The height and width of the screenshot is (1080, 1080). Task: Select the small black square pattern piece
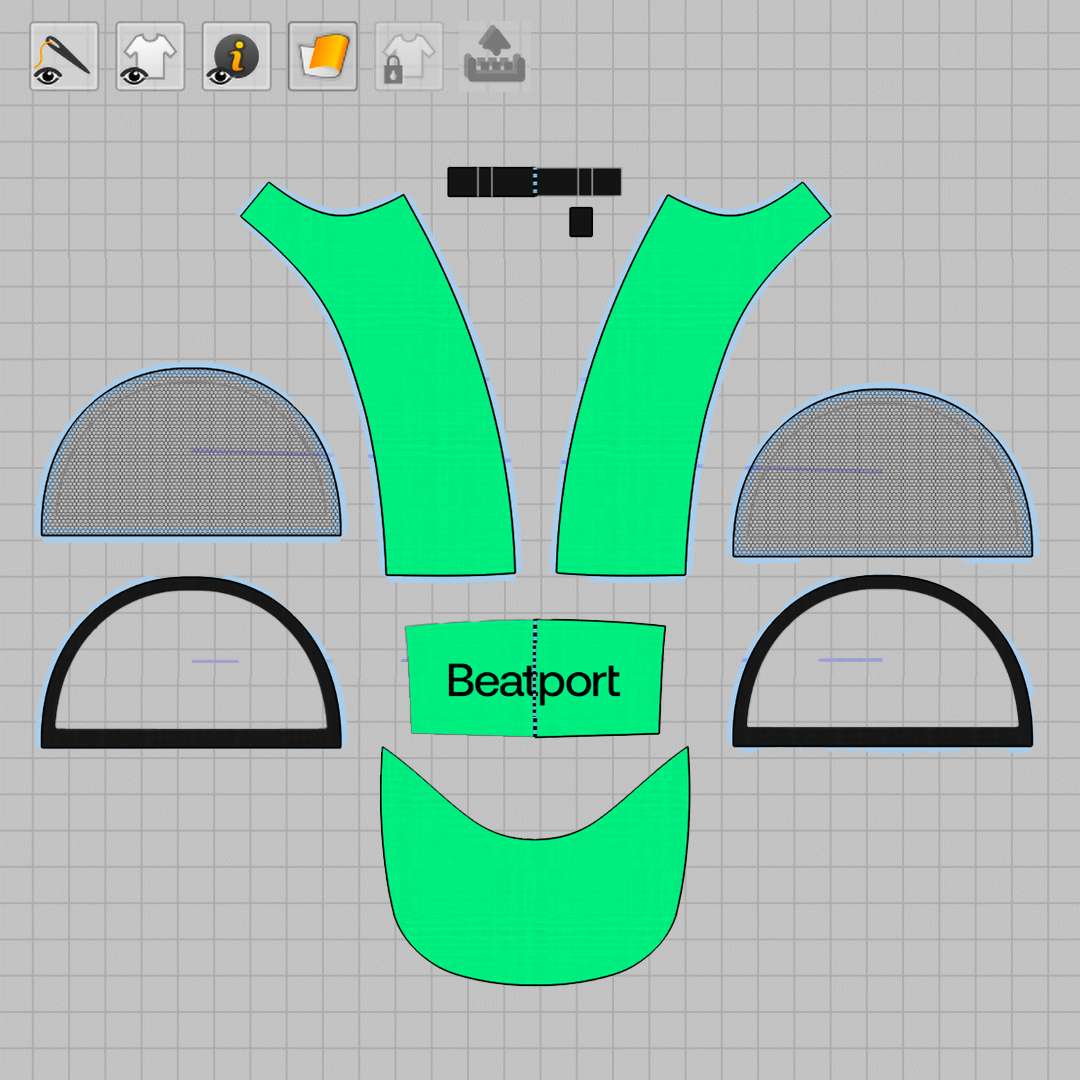tap(581, 222)
